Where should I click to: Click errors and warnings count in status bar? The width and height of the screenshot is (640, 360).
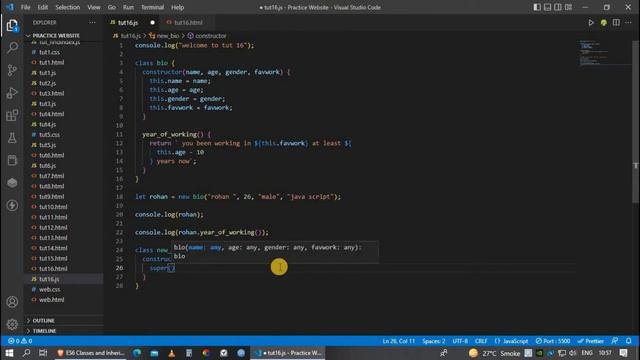point(20,341)
